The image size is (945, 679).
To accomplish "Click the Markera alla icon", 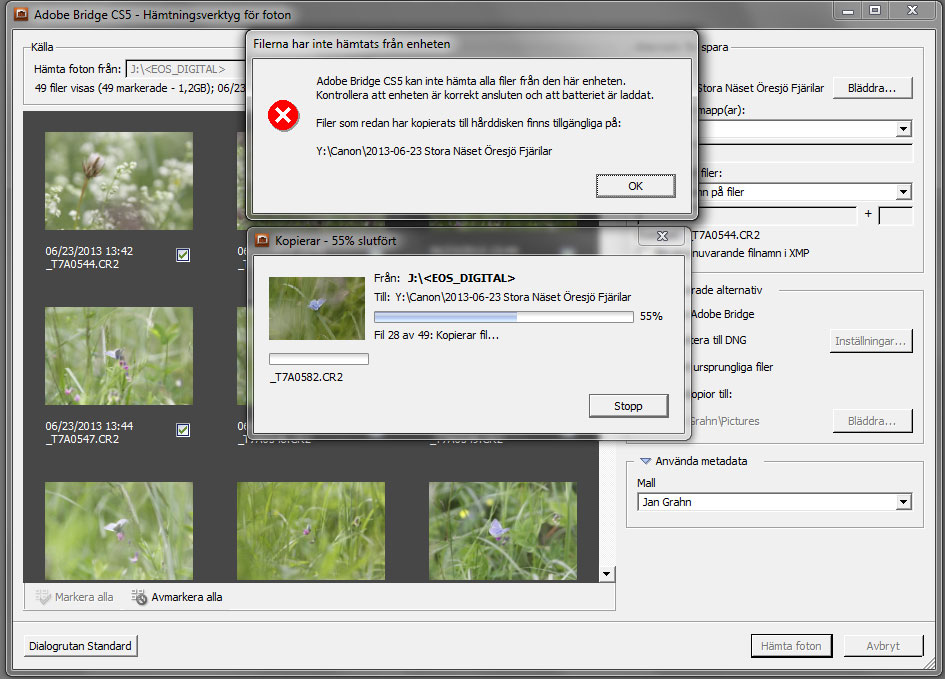I will click(x=43, y=596).
